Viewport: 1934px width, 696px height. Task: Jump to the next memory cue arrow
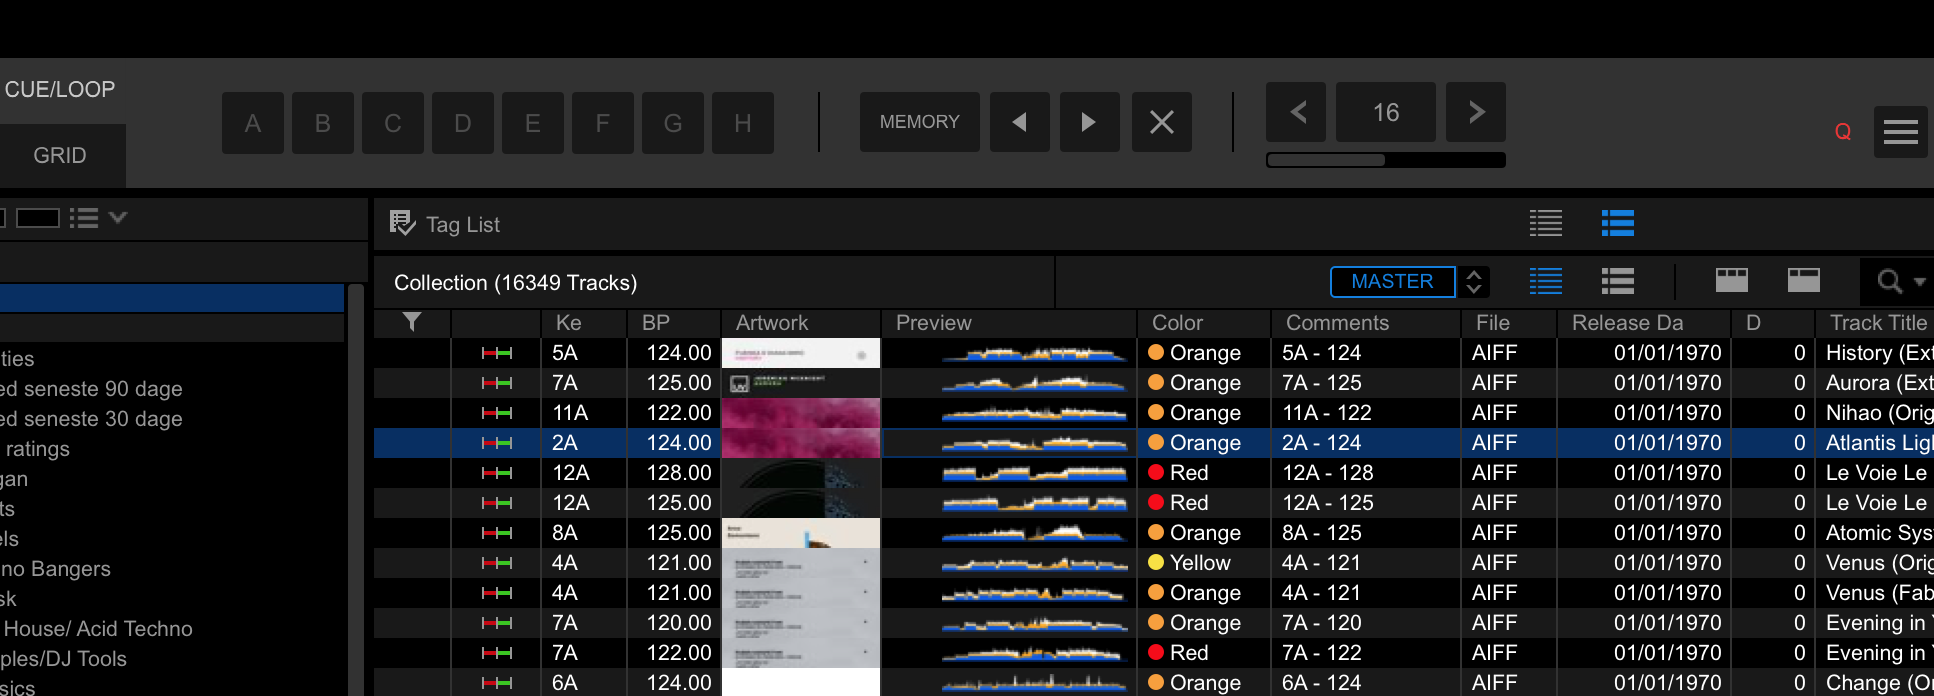[x=1089, y=122]
